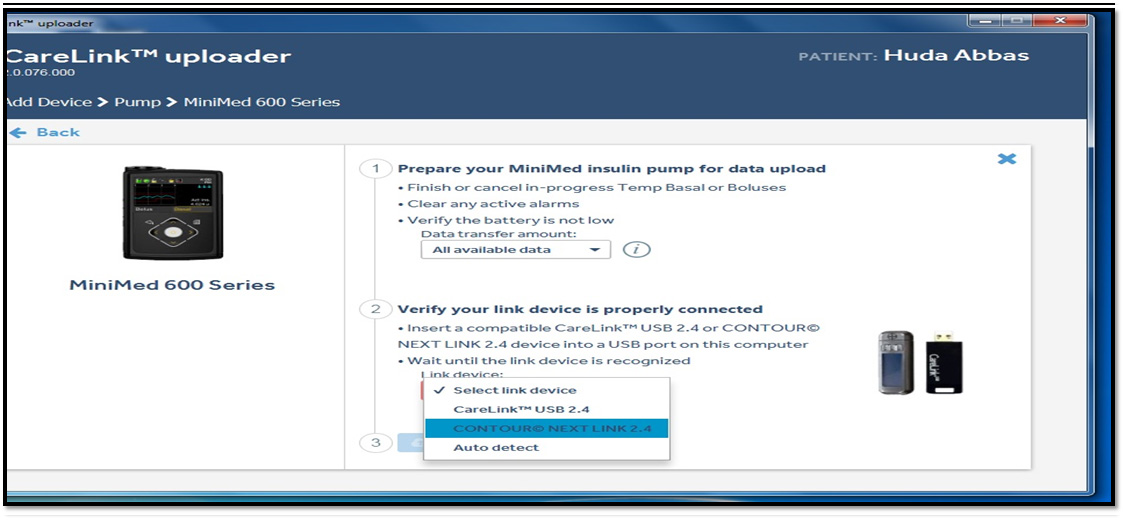Click the step 3 circle number
1124x520 pixels.
(376, 443)
